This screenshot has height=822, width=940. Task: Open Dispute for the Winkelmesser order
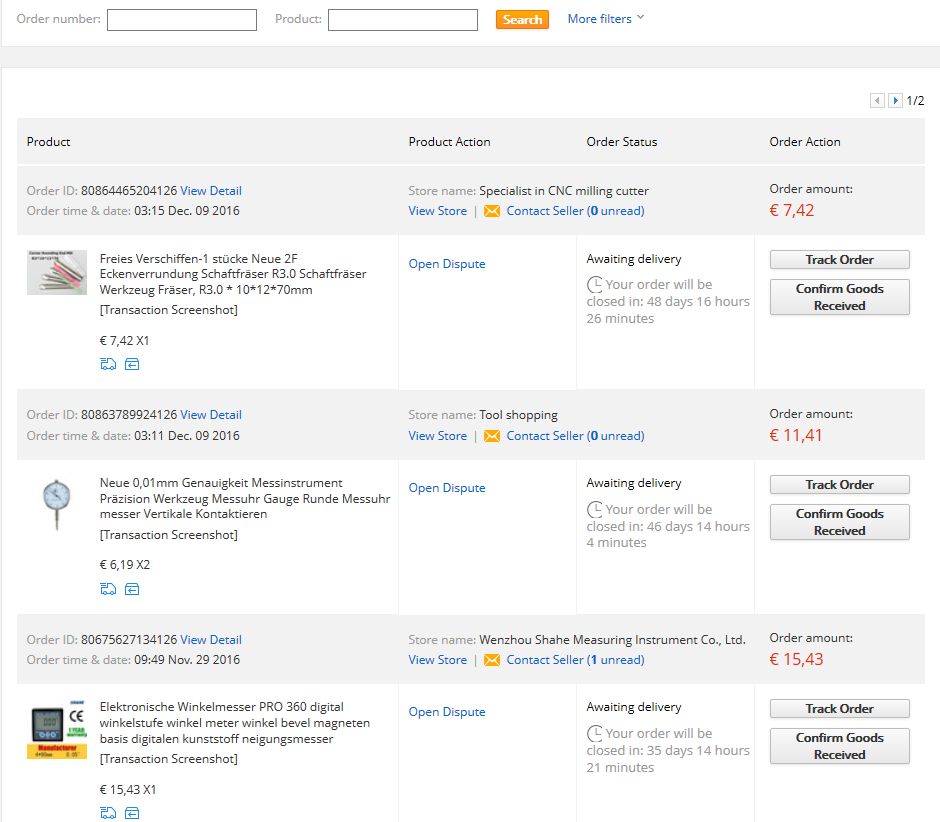pyautogui.click(x=447, y=712)
